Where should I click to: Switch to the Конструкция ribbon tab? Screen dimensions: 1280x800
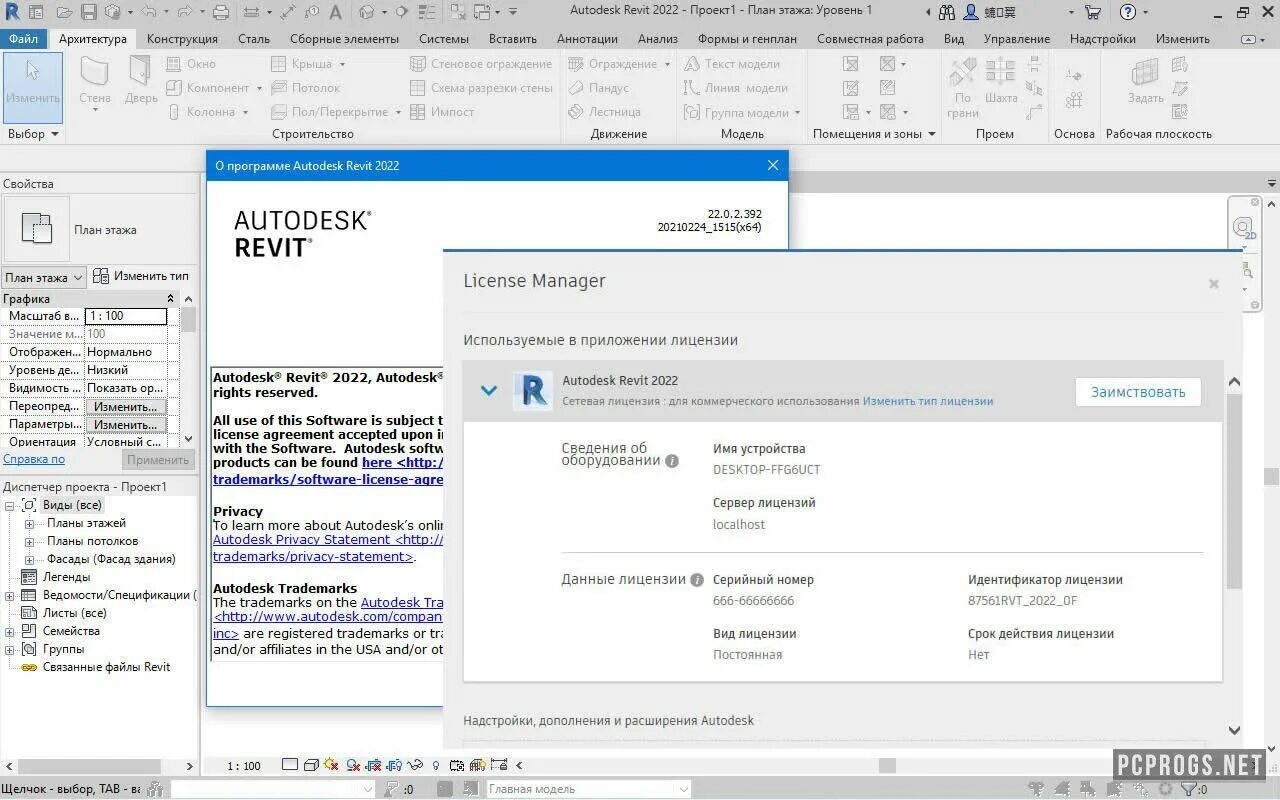182,39
